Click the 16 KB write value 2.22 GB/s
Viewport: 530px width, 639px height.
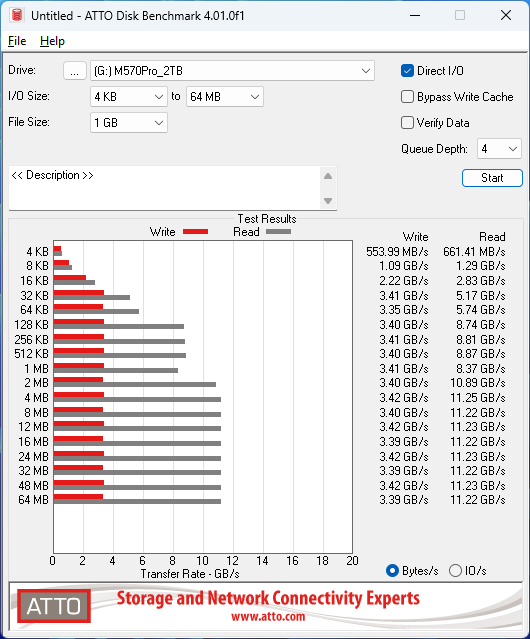404,281
